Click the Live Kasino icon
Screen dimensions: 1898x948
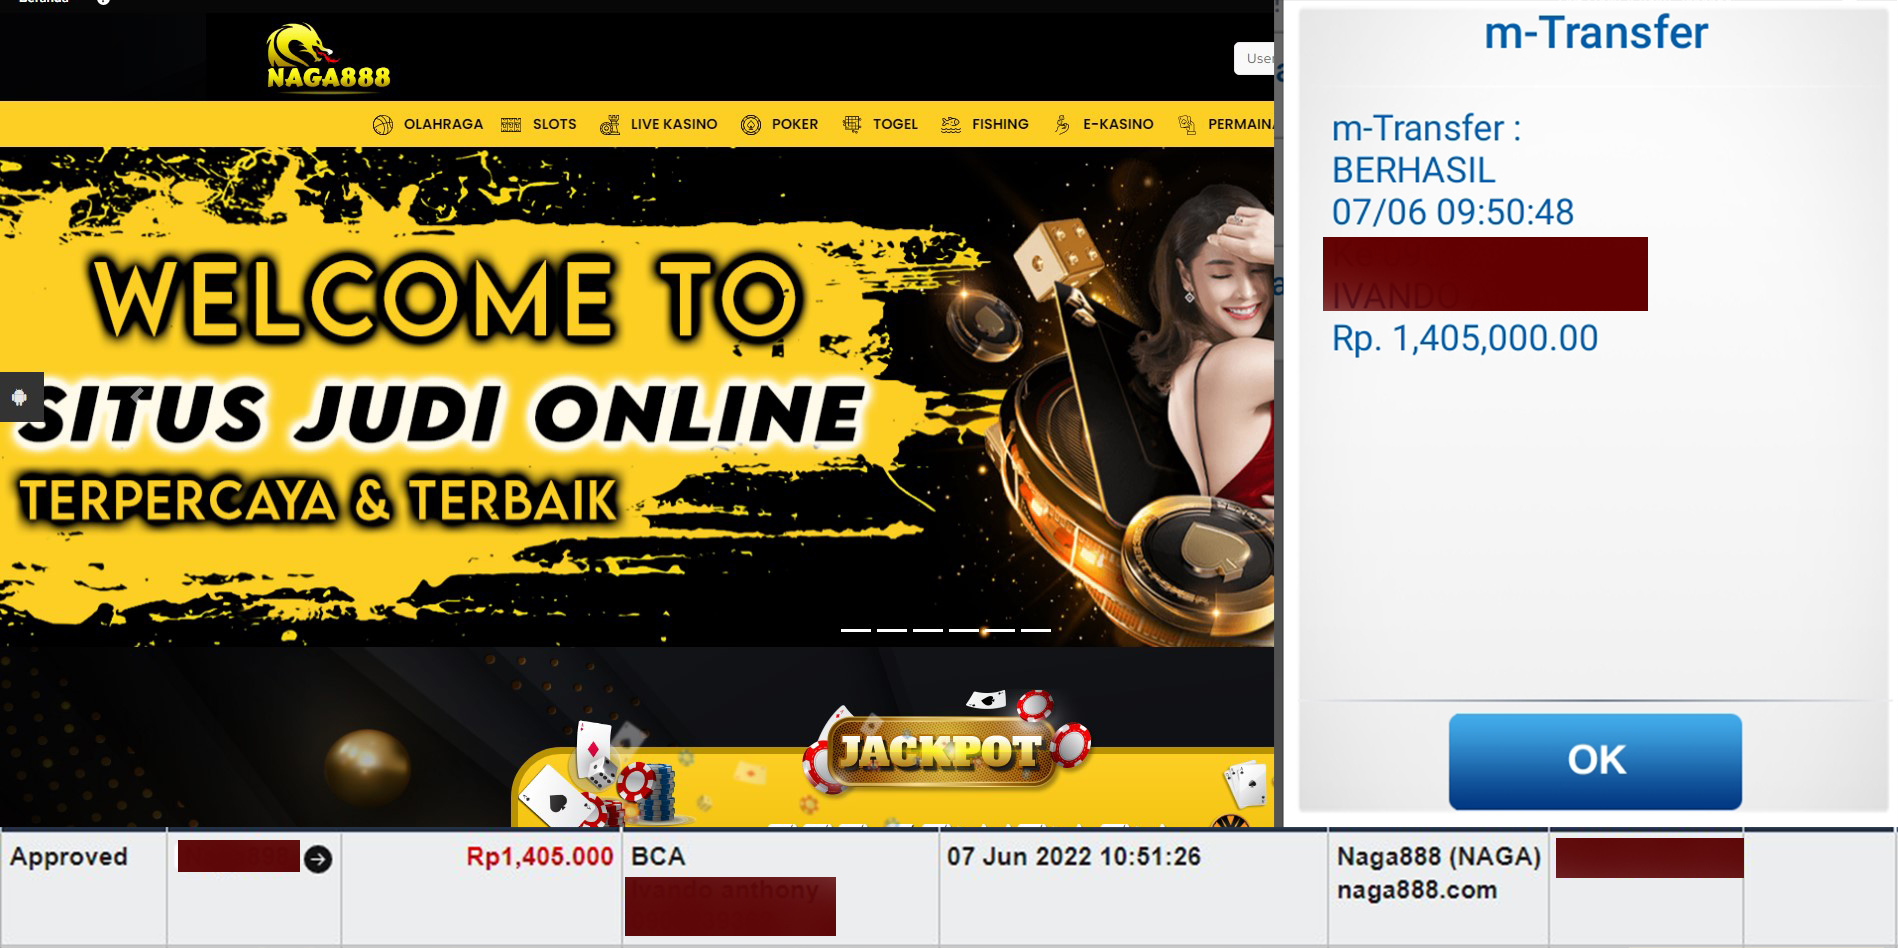tap(609, 125)
